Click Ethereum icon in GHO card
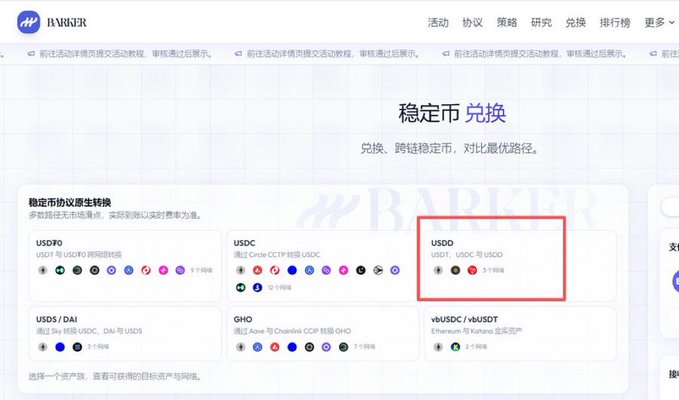The height and width of the screenshot is (400, 679). tap(240, 347)
